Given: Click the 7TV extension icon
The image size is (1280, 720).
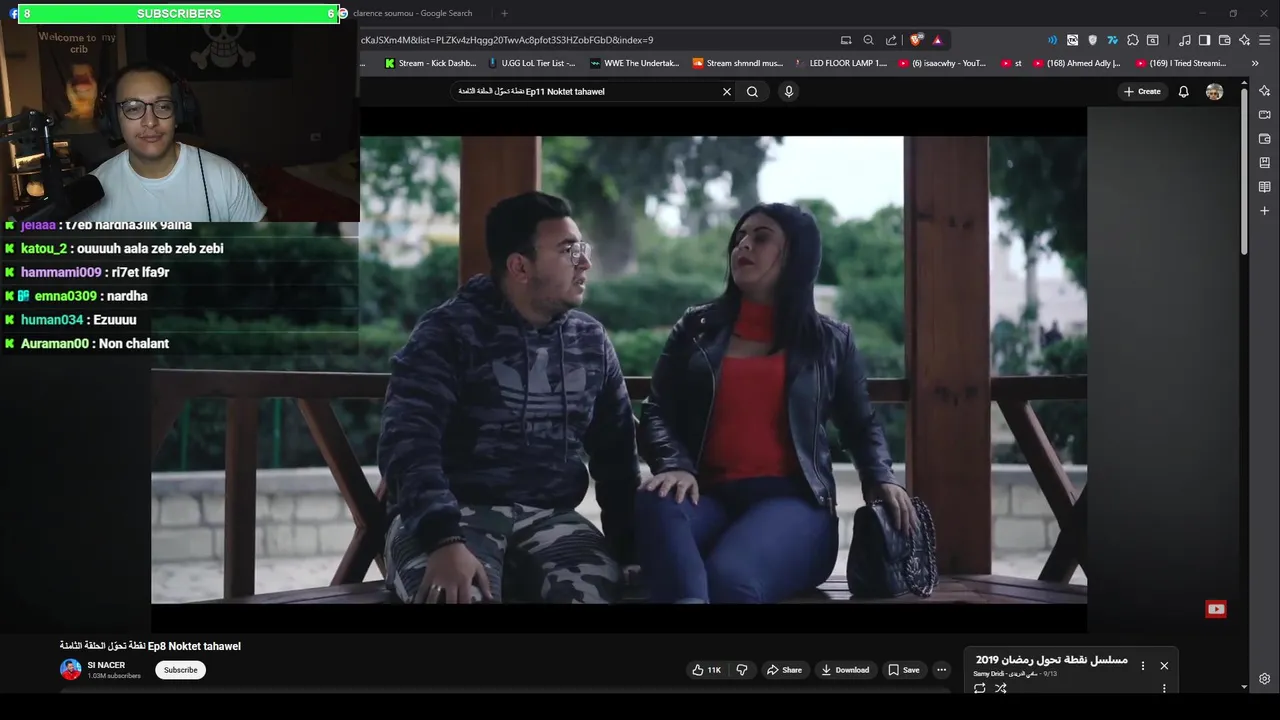Looking at the screenshot, I should pos(1112,40).
